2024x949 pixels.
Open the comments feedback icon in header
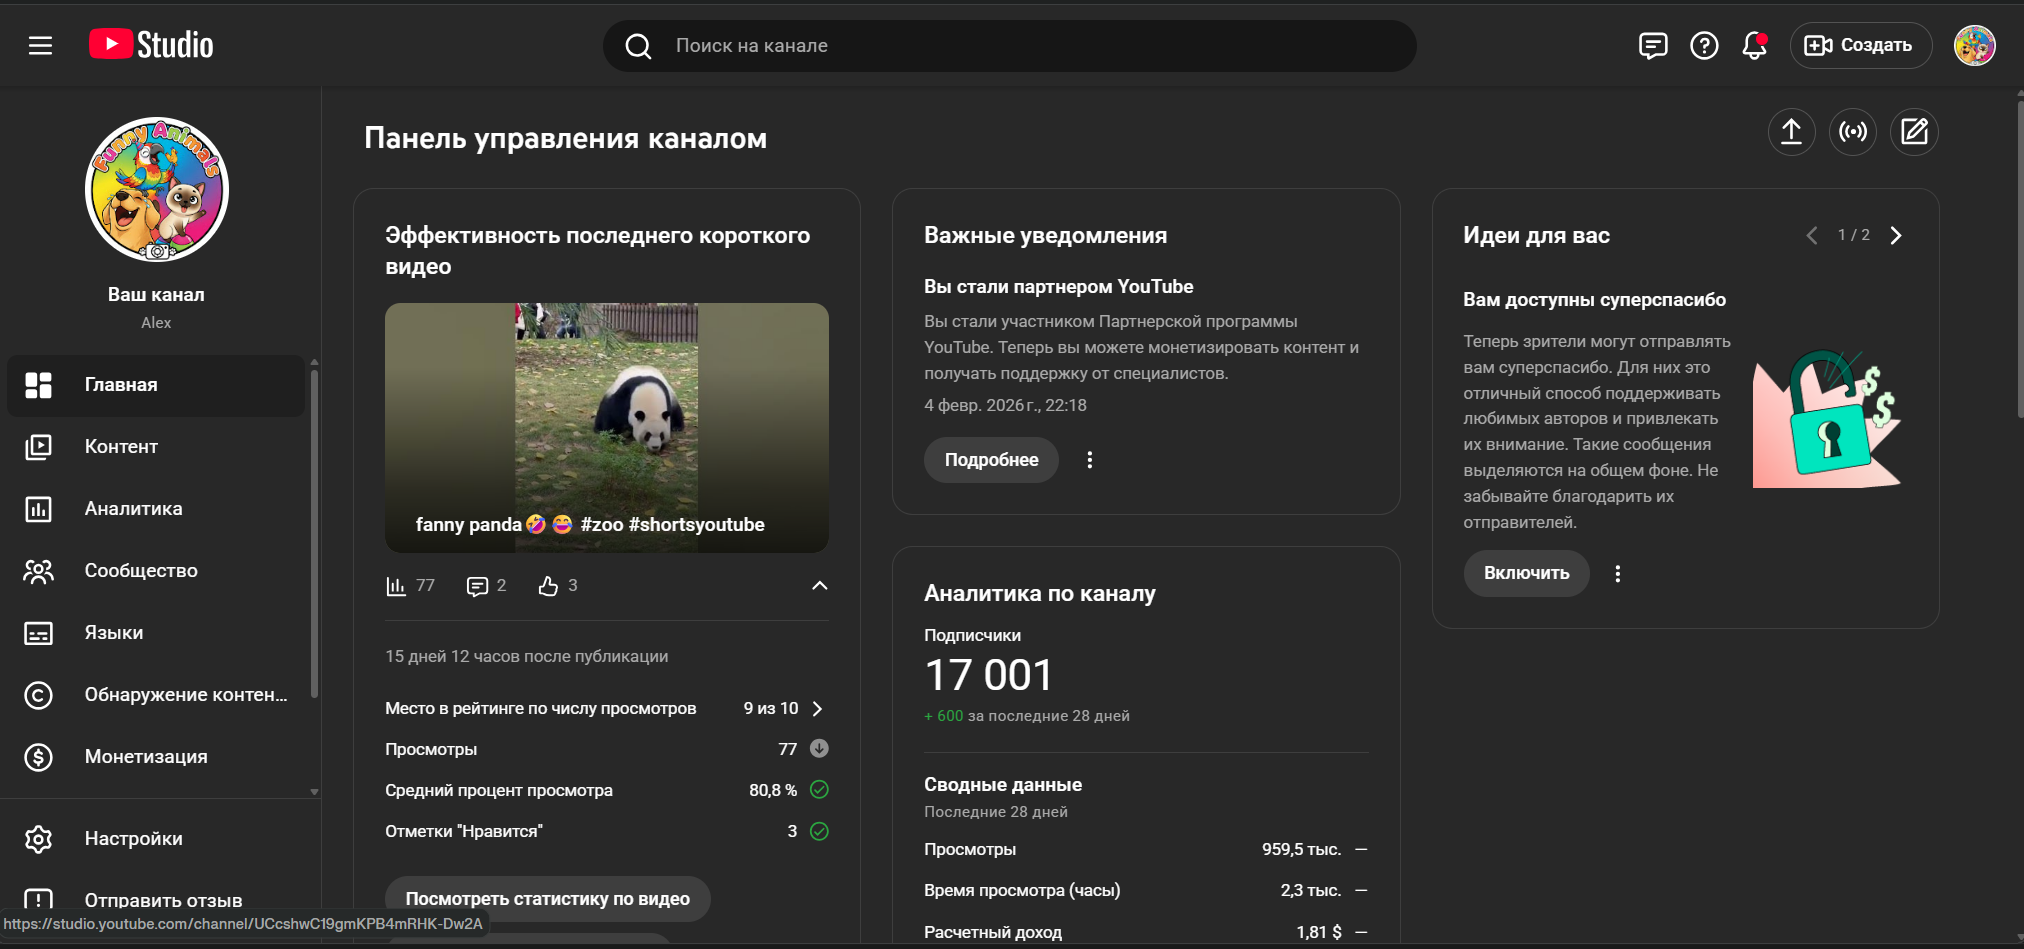click(x=1653, y=46)
